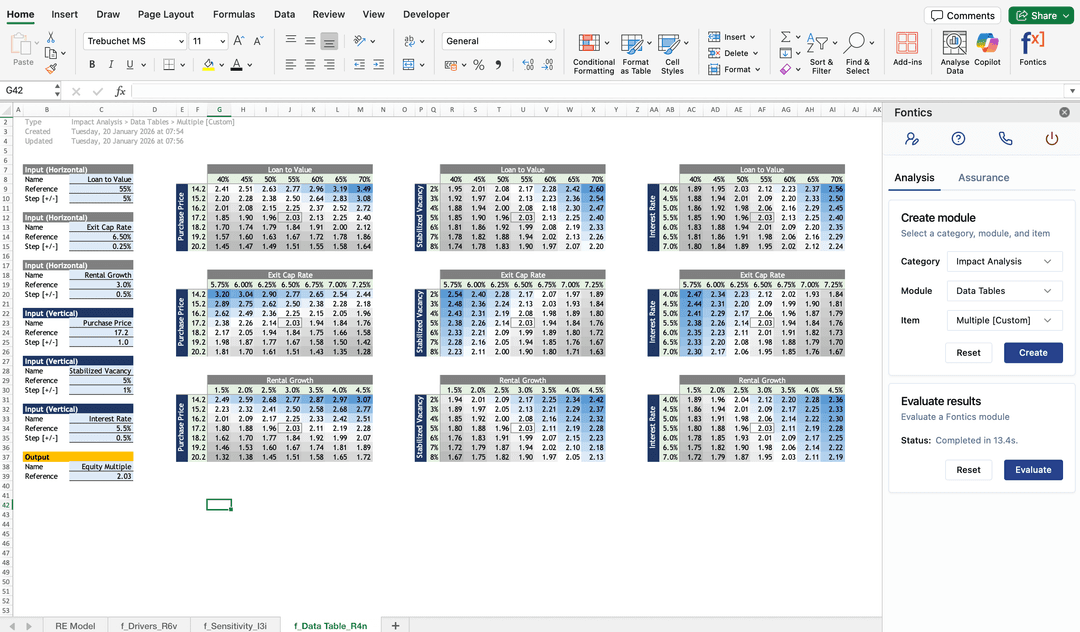1080x632 pixels.
Task: Click the Format Painter brush icon
Action: [x=51, y=68]
